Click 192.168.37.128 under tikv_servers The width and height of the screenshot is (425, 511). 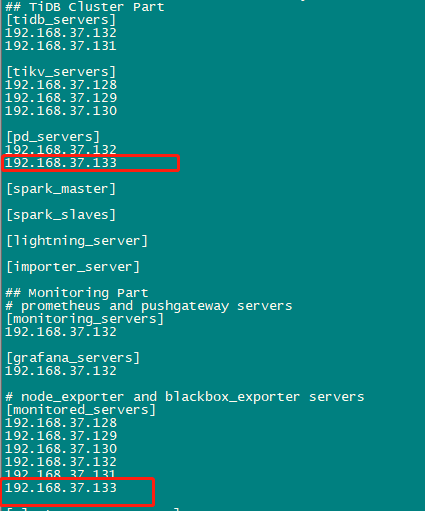(x=61, y=85)
